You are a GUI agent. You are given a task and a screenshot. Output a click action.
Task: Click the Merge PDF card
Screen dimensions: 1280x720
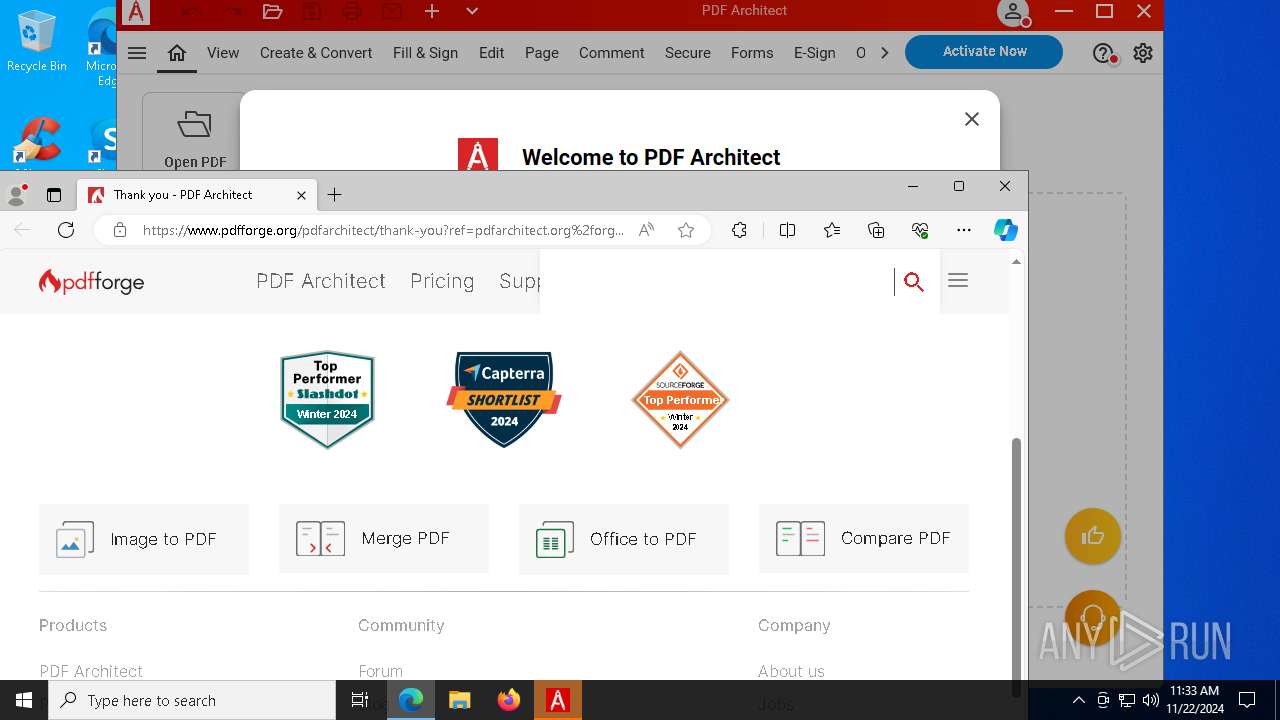(x=384, y=539)
